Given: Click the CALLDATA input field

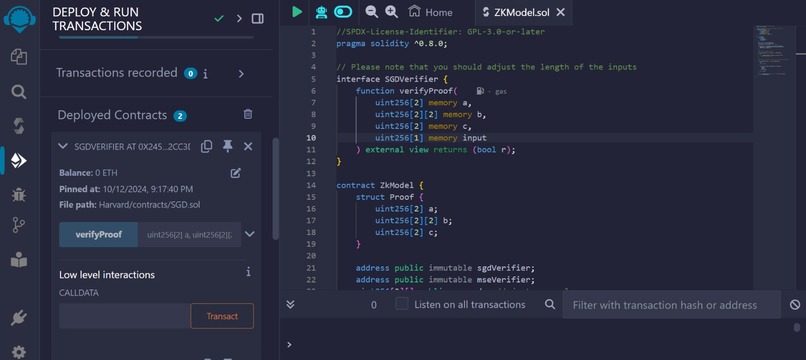Looking at the screenshot, I should pyautogui.click(x=125, y=316).
